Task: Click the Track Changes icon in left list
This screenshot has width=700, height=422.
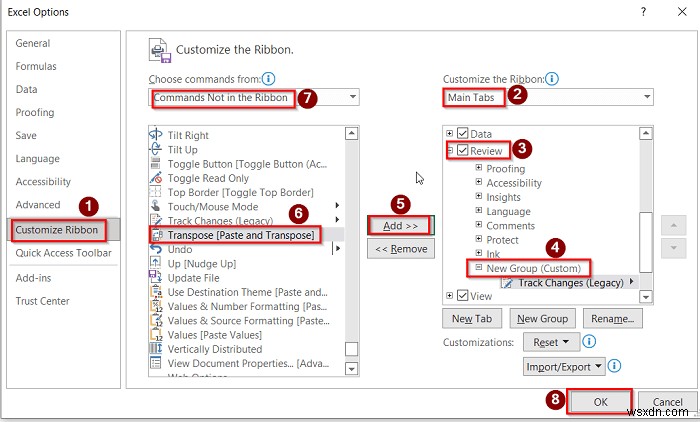Action: coord(156,220)
